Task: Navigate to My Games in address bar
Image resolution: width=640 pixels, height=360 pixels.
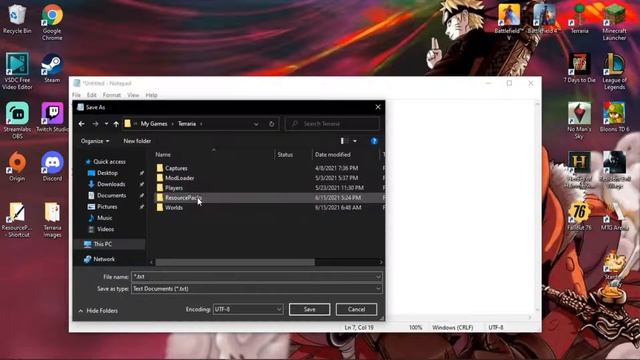Action: pos(154,124)
